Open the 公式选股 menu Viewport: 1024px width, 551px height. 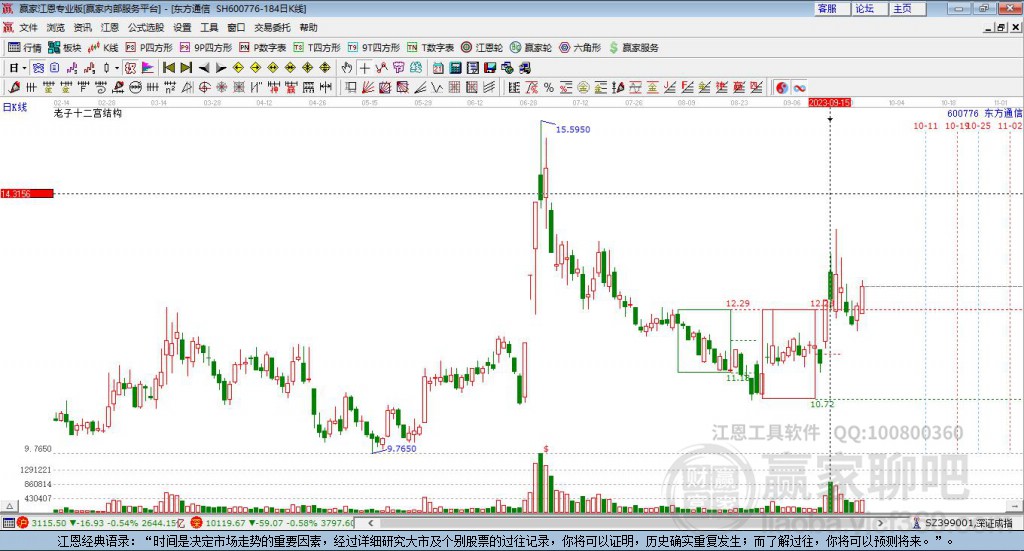pyautogui.click(x=146, y=27)
